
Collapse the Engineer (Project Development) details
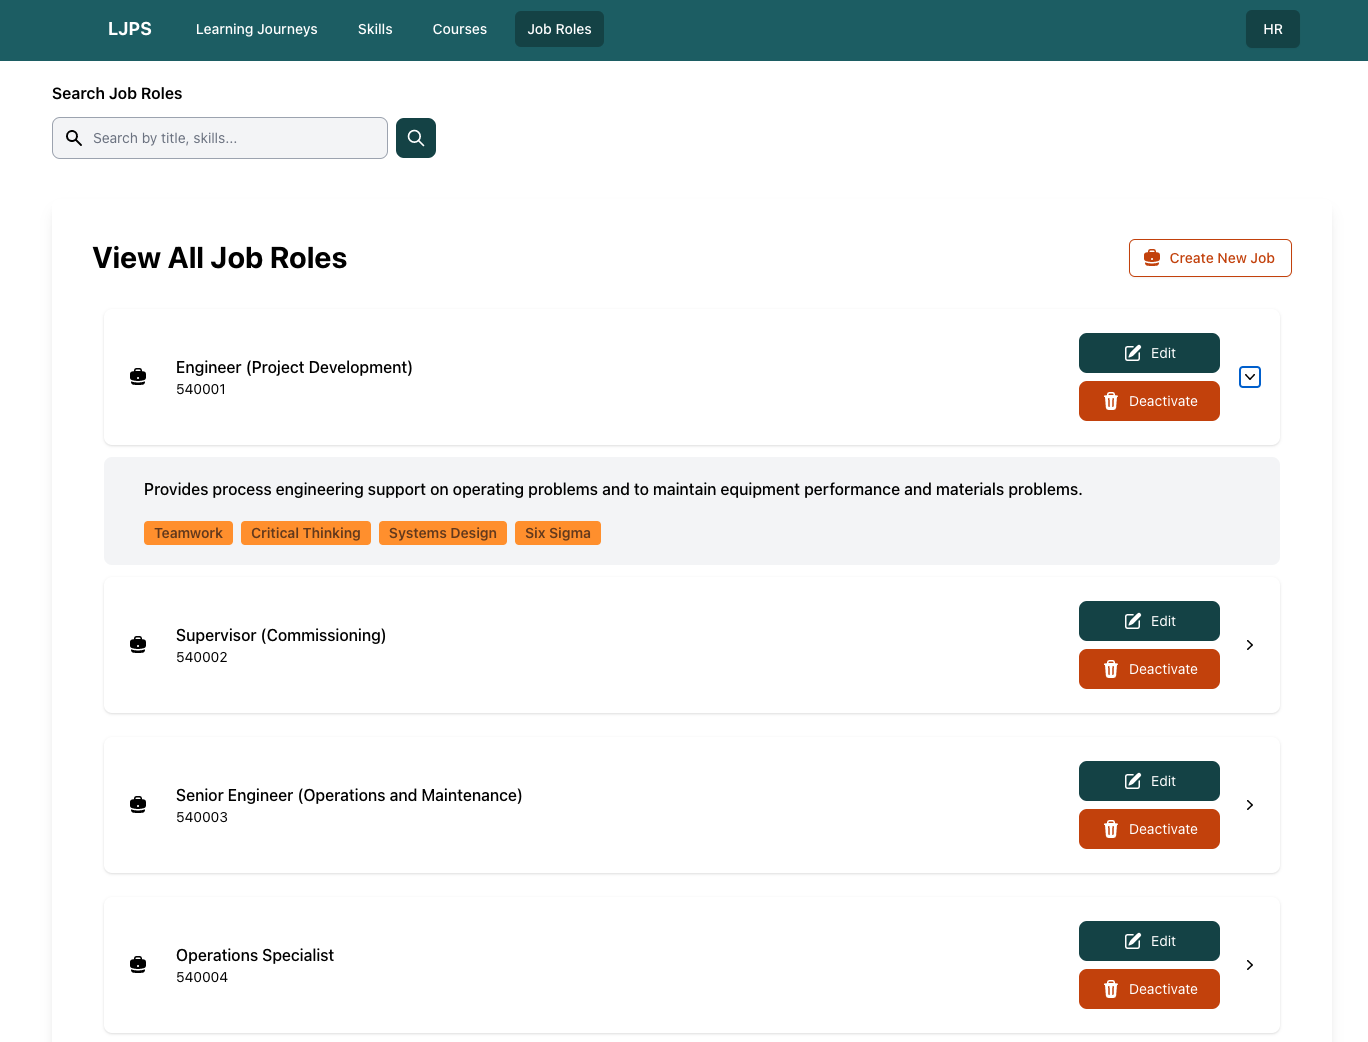coord(1250,377)
